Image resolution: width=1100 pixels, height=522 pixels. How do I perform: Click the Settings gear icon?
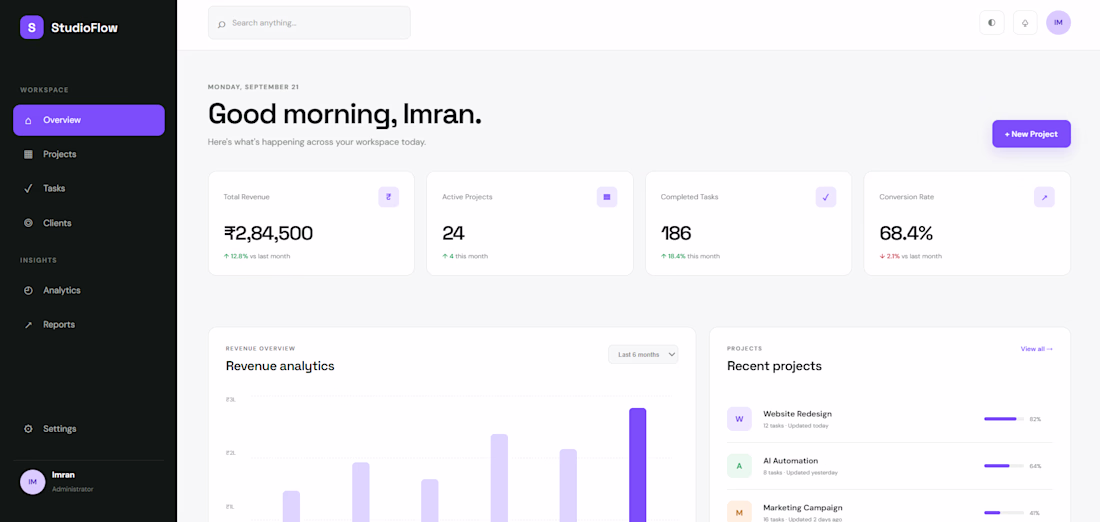pyautogui.click(x=28, y=429)
